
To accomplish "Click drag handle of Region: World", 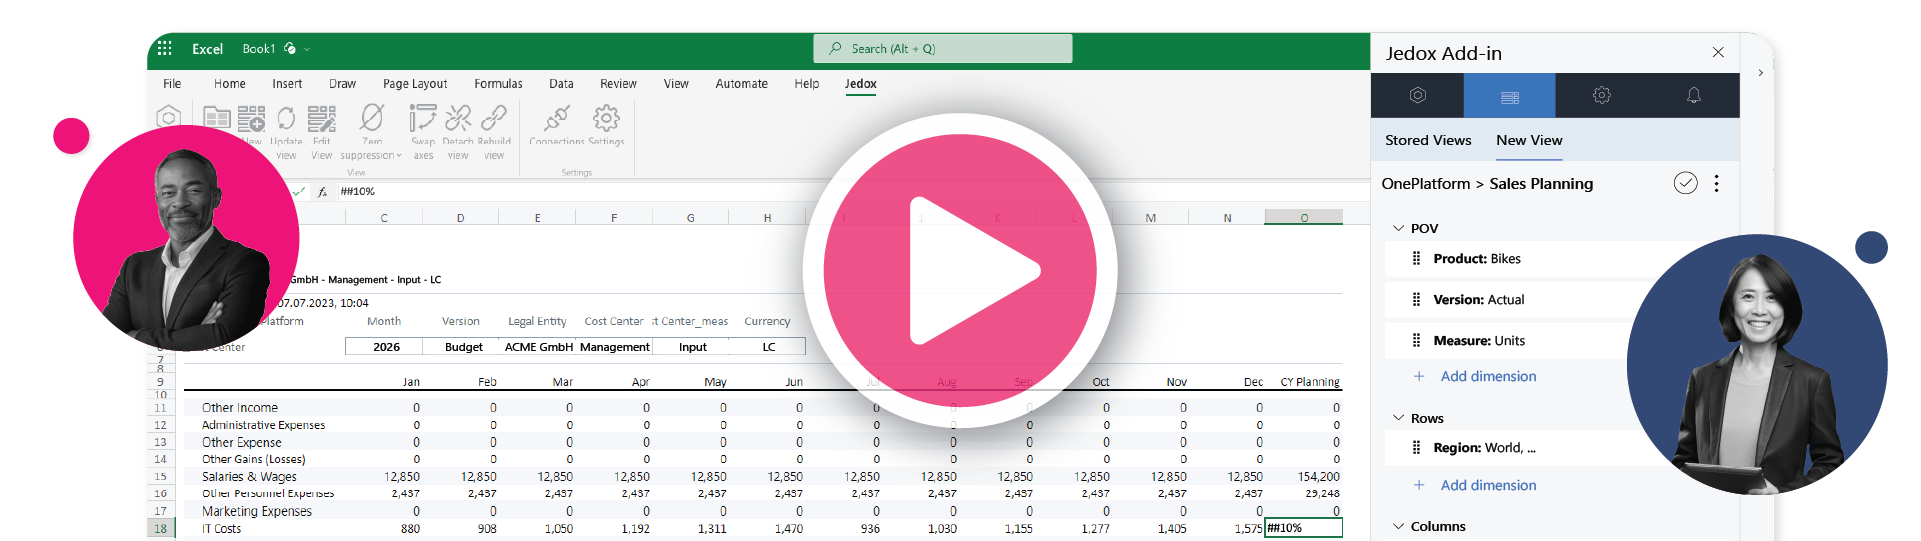I will pyautogui.click(x=1416, y=448).
